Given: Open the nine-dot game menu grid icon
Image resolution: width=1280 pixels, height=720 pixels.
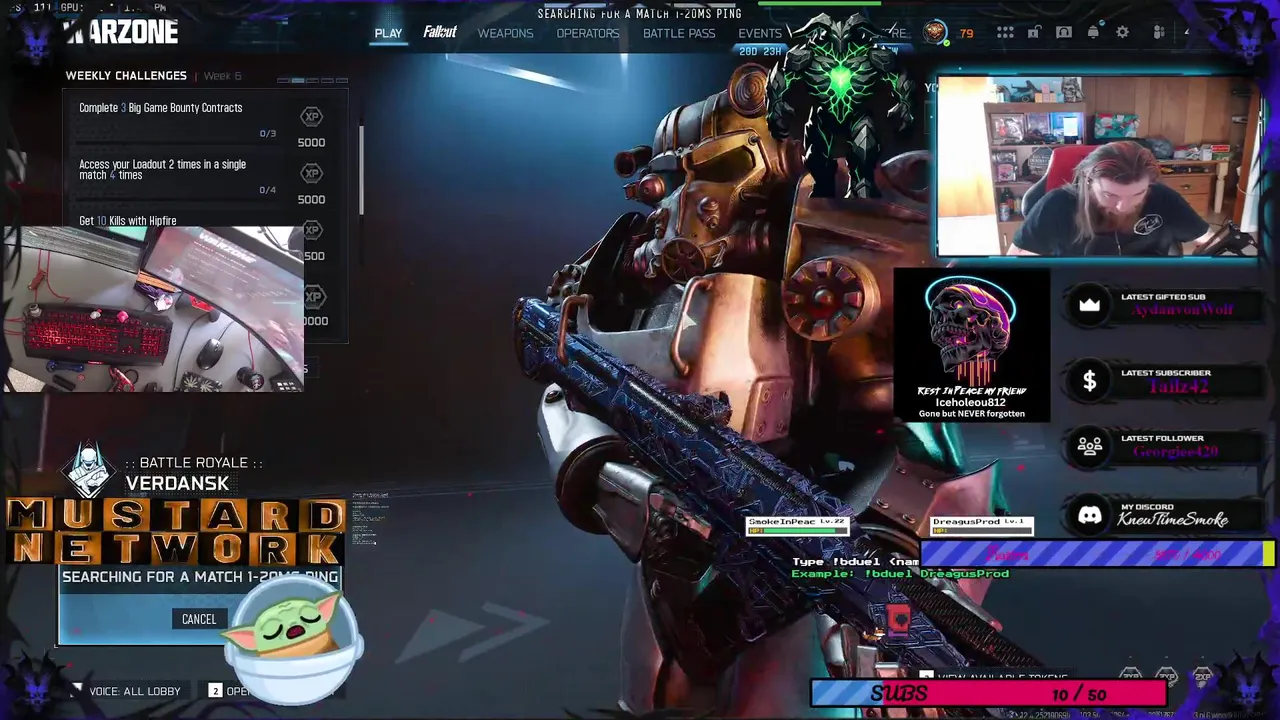Looking at the screenshot, I should pos(1005,33).
